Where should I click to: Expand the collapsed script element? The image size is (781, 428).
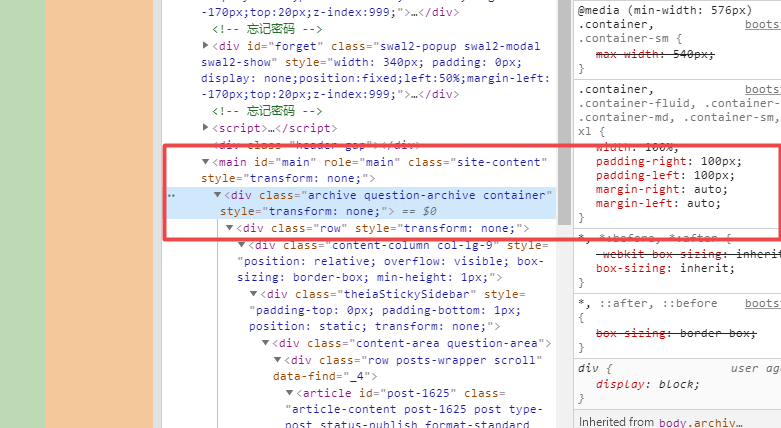point(205,128)
